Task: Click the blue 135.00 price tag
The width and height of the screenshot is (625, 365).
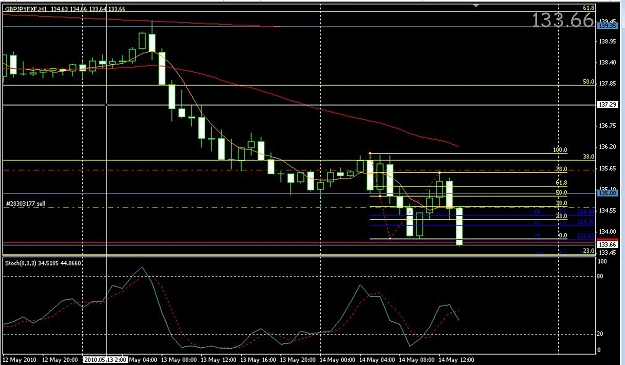Action: point(607,193)
